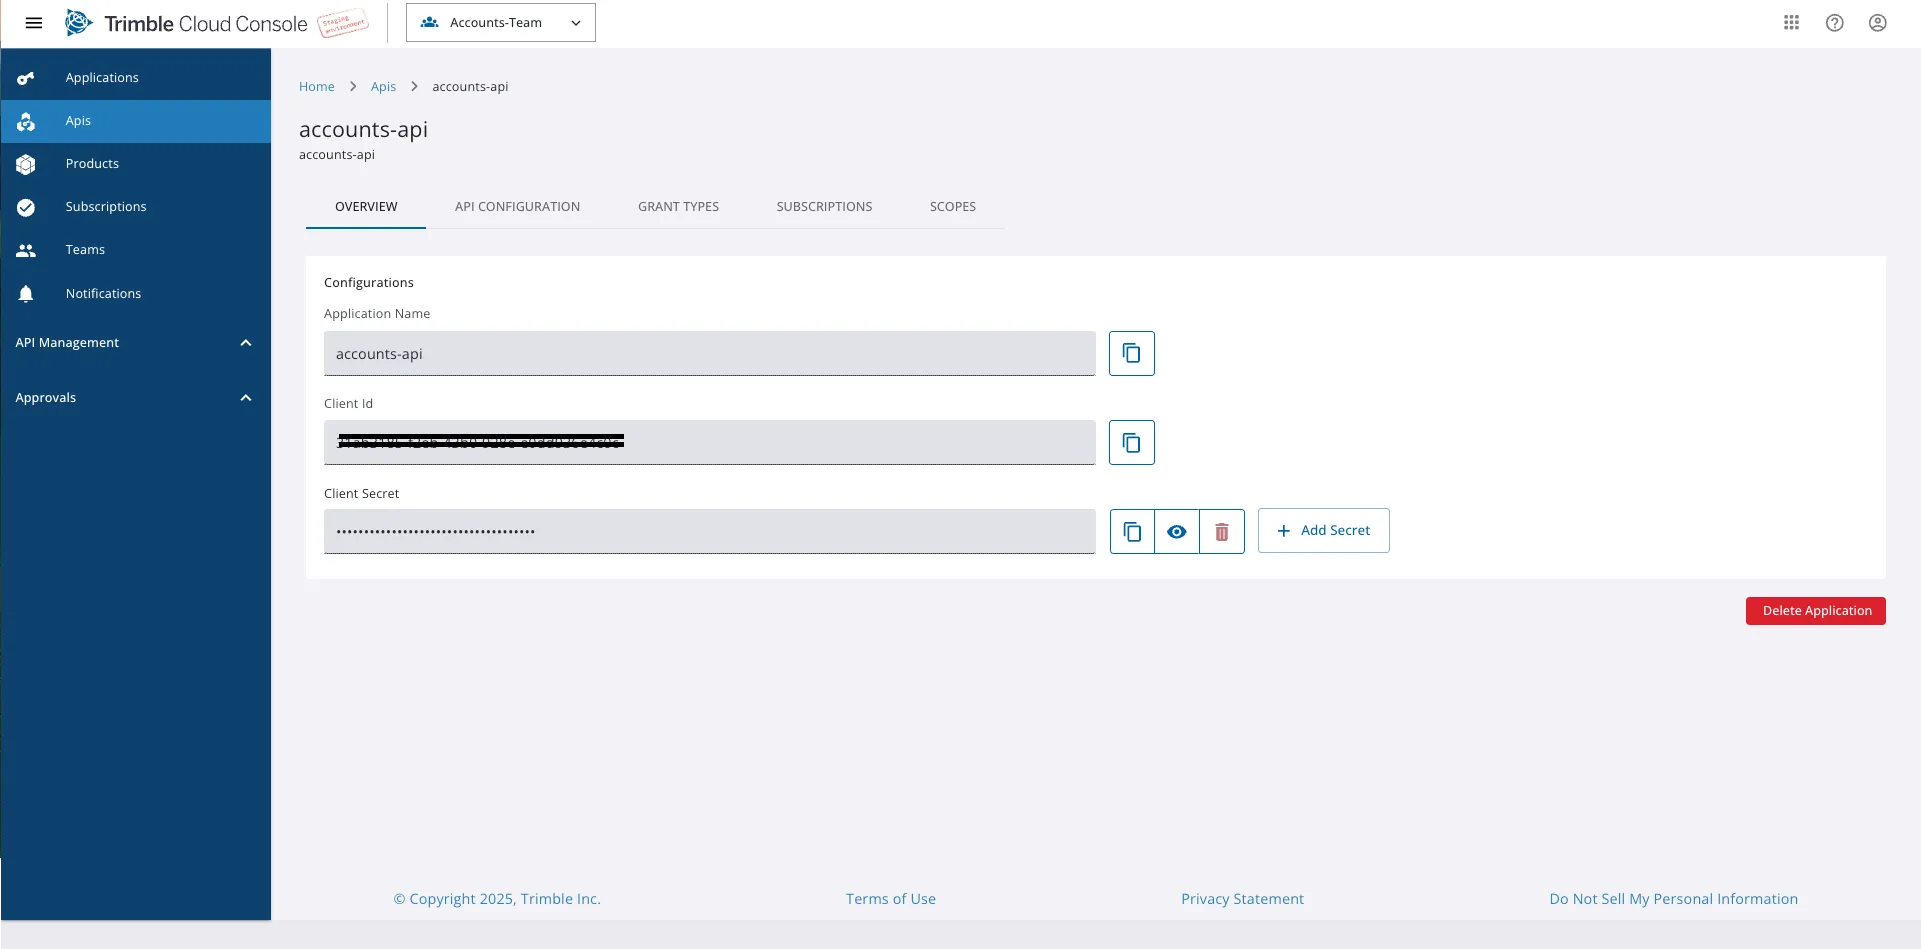The width and height of the screenshot is (1921, 949).
Task: Open Notifications in the sidebar
Action: click(x=135, y=293)
